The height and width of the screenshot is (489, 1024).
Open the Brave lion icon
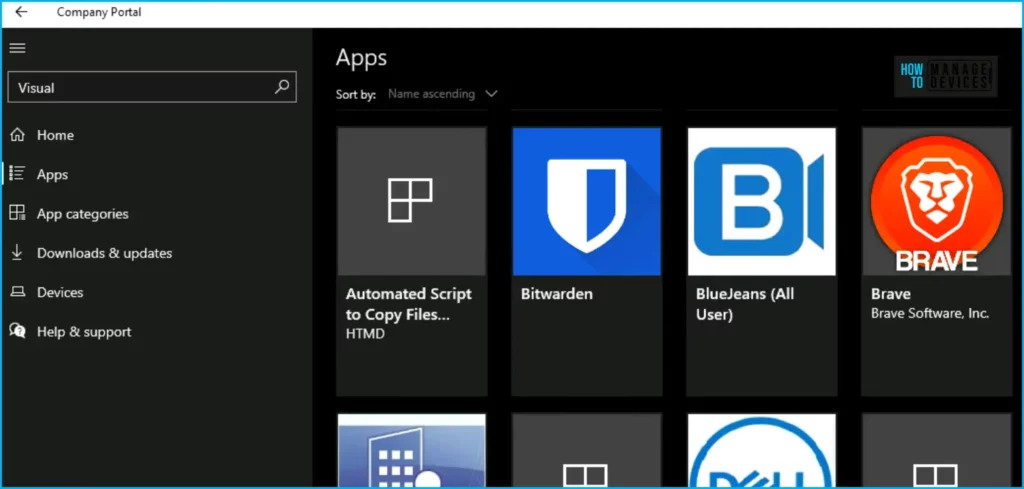pyautogui.click(x=936, y=201)
